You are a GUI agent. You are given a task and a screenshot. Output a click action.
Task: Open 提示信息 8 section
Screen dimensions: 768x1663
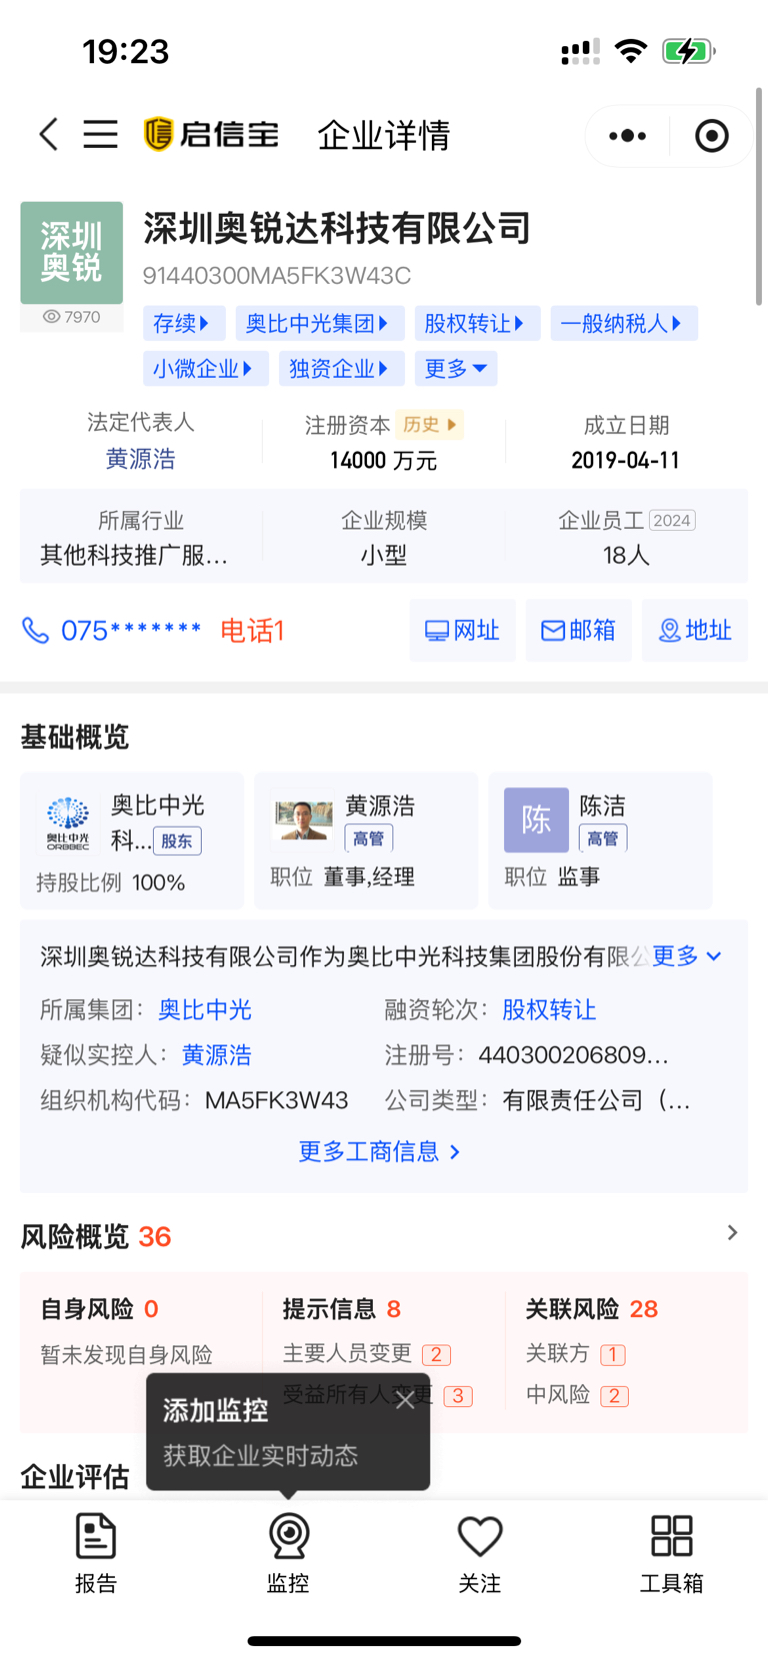coord(342,1309)
